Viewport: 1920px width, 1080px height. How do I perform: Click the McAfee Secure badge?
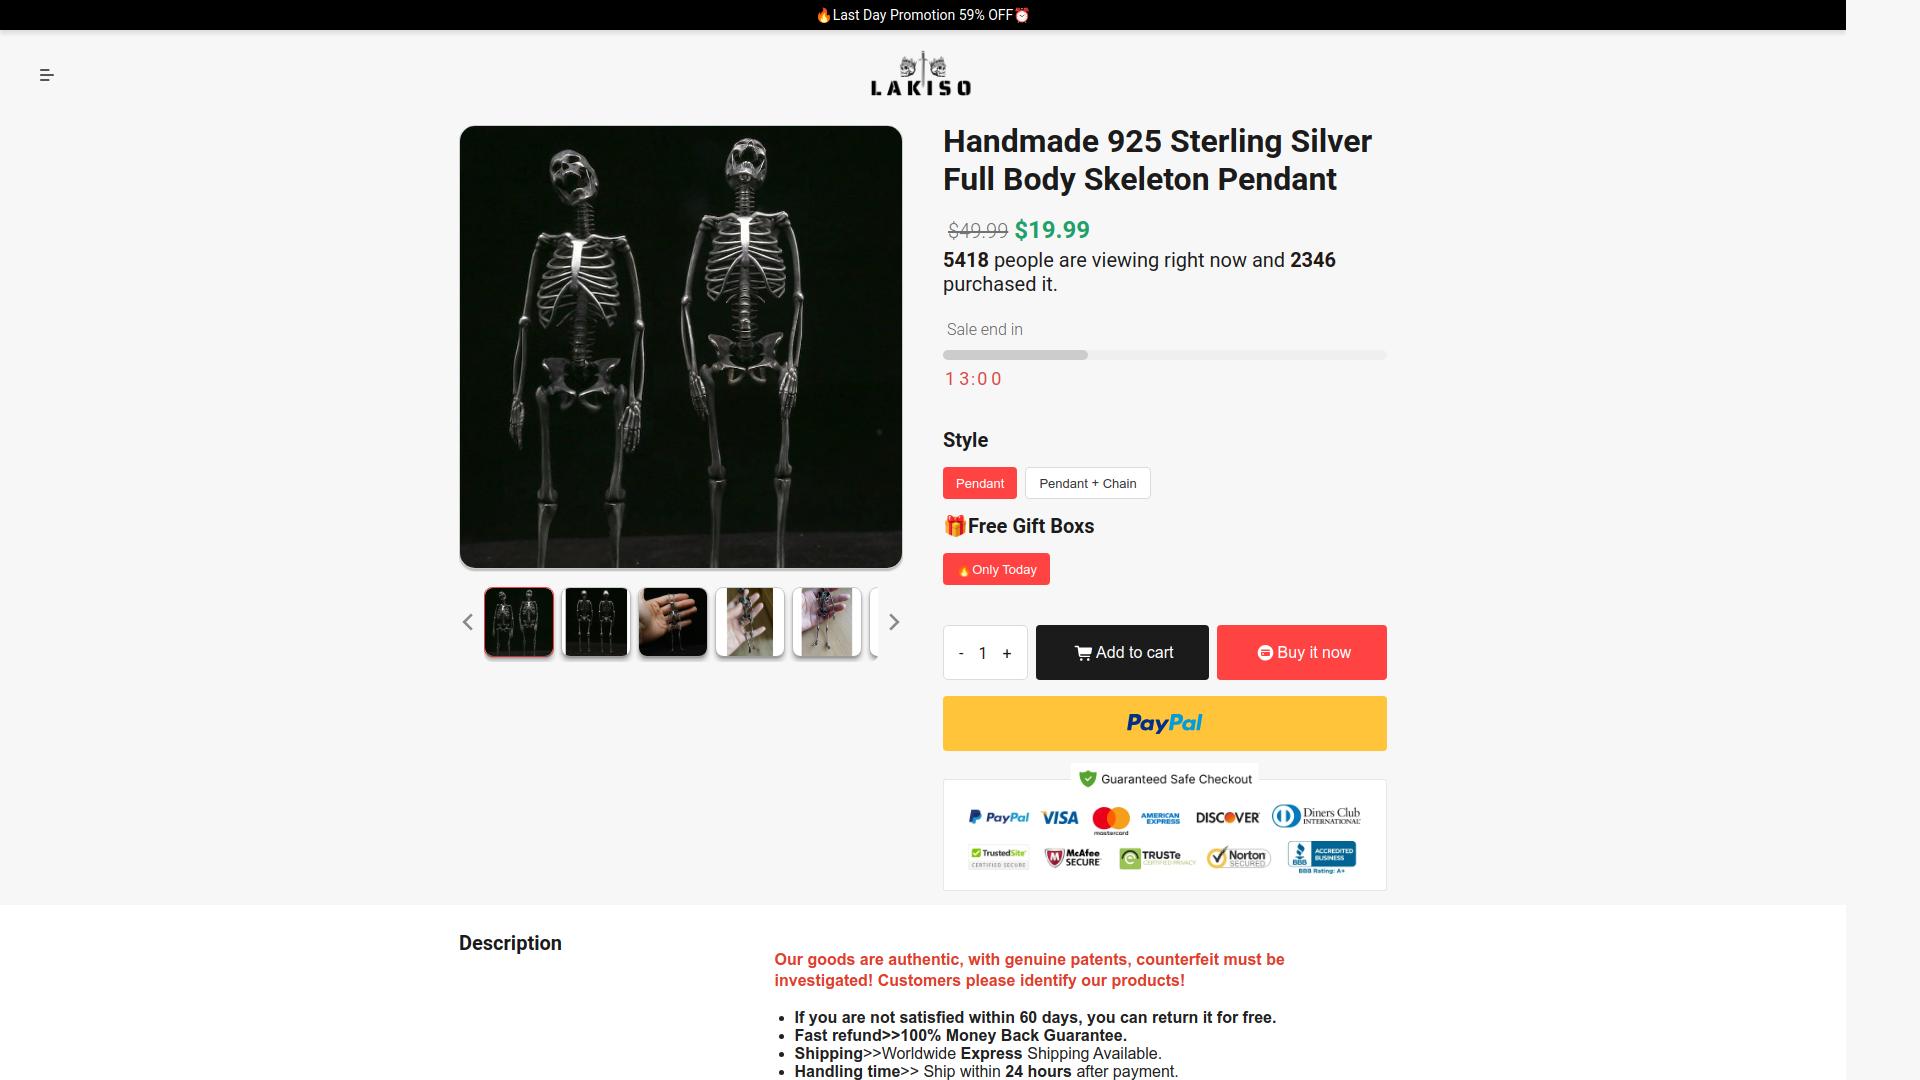[1073, 858]
